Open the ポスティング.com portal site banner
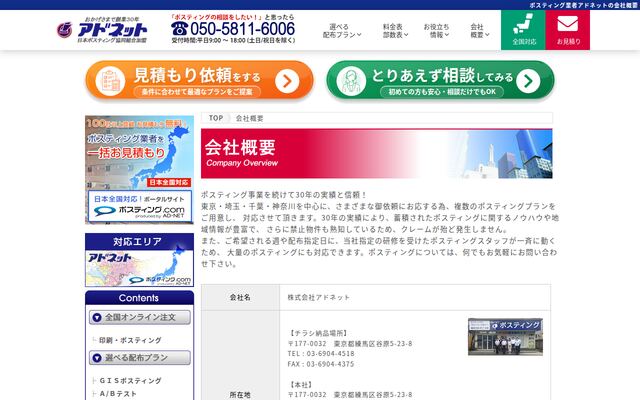The height and width of the screenshot is (400, 640). click(x=140, y=206)
